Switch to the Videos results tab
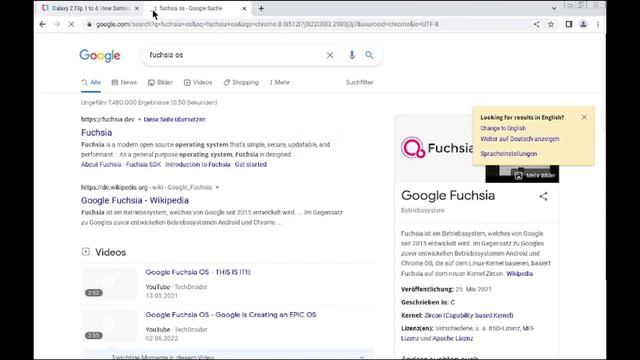 198,82
